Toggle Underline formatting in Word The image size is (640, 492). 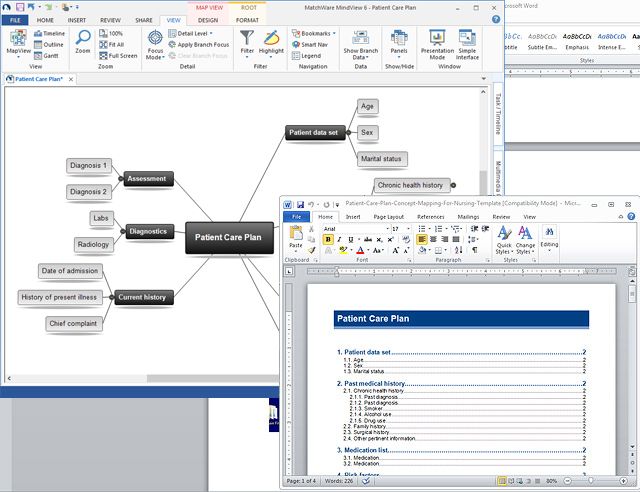351,240
